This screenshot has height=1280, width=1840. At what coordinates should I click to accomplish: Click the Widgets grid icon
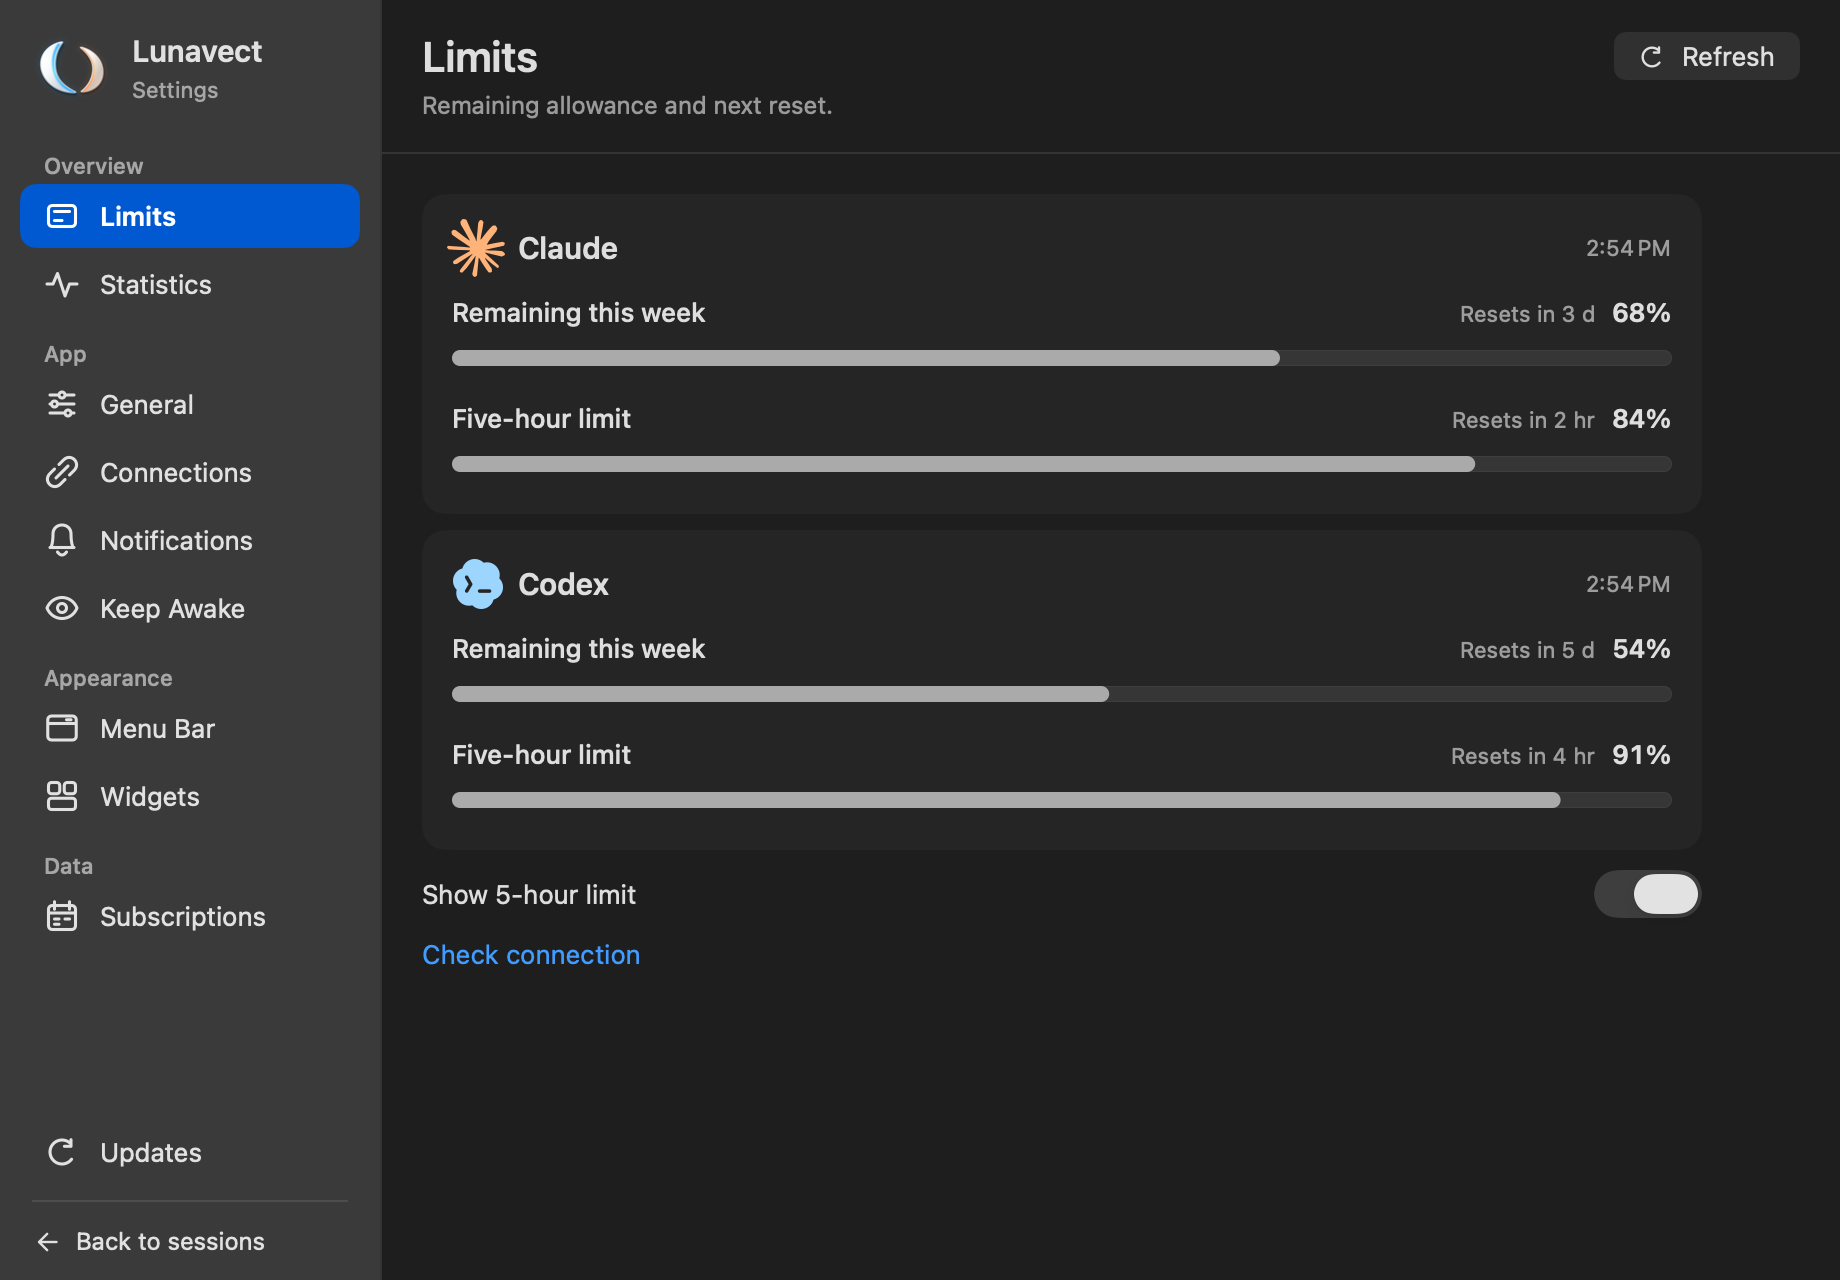(62, 796)
